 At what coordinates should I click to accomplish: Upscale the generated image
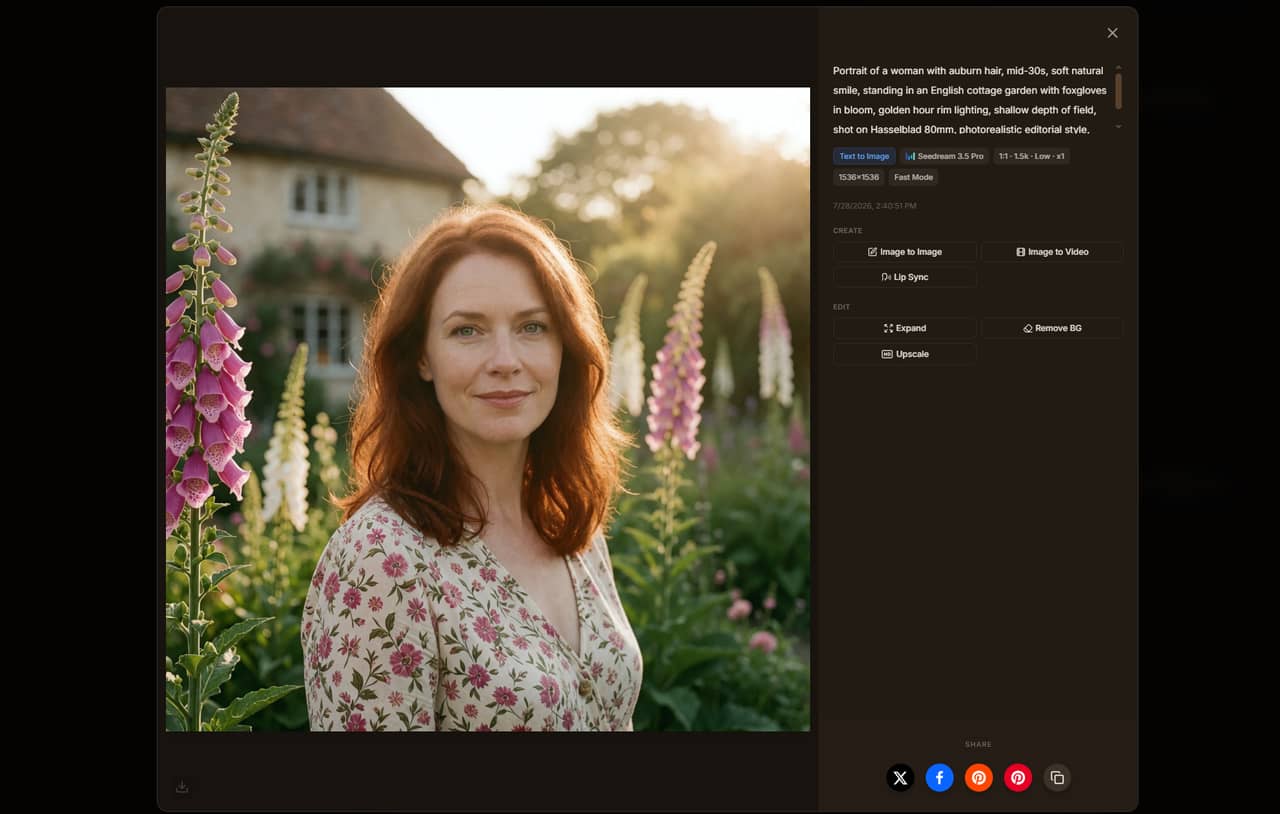pyautogui.click(x=905, y=354)
